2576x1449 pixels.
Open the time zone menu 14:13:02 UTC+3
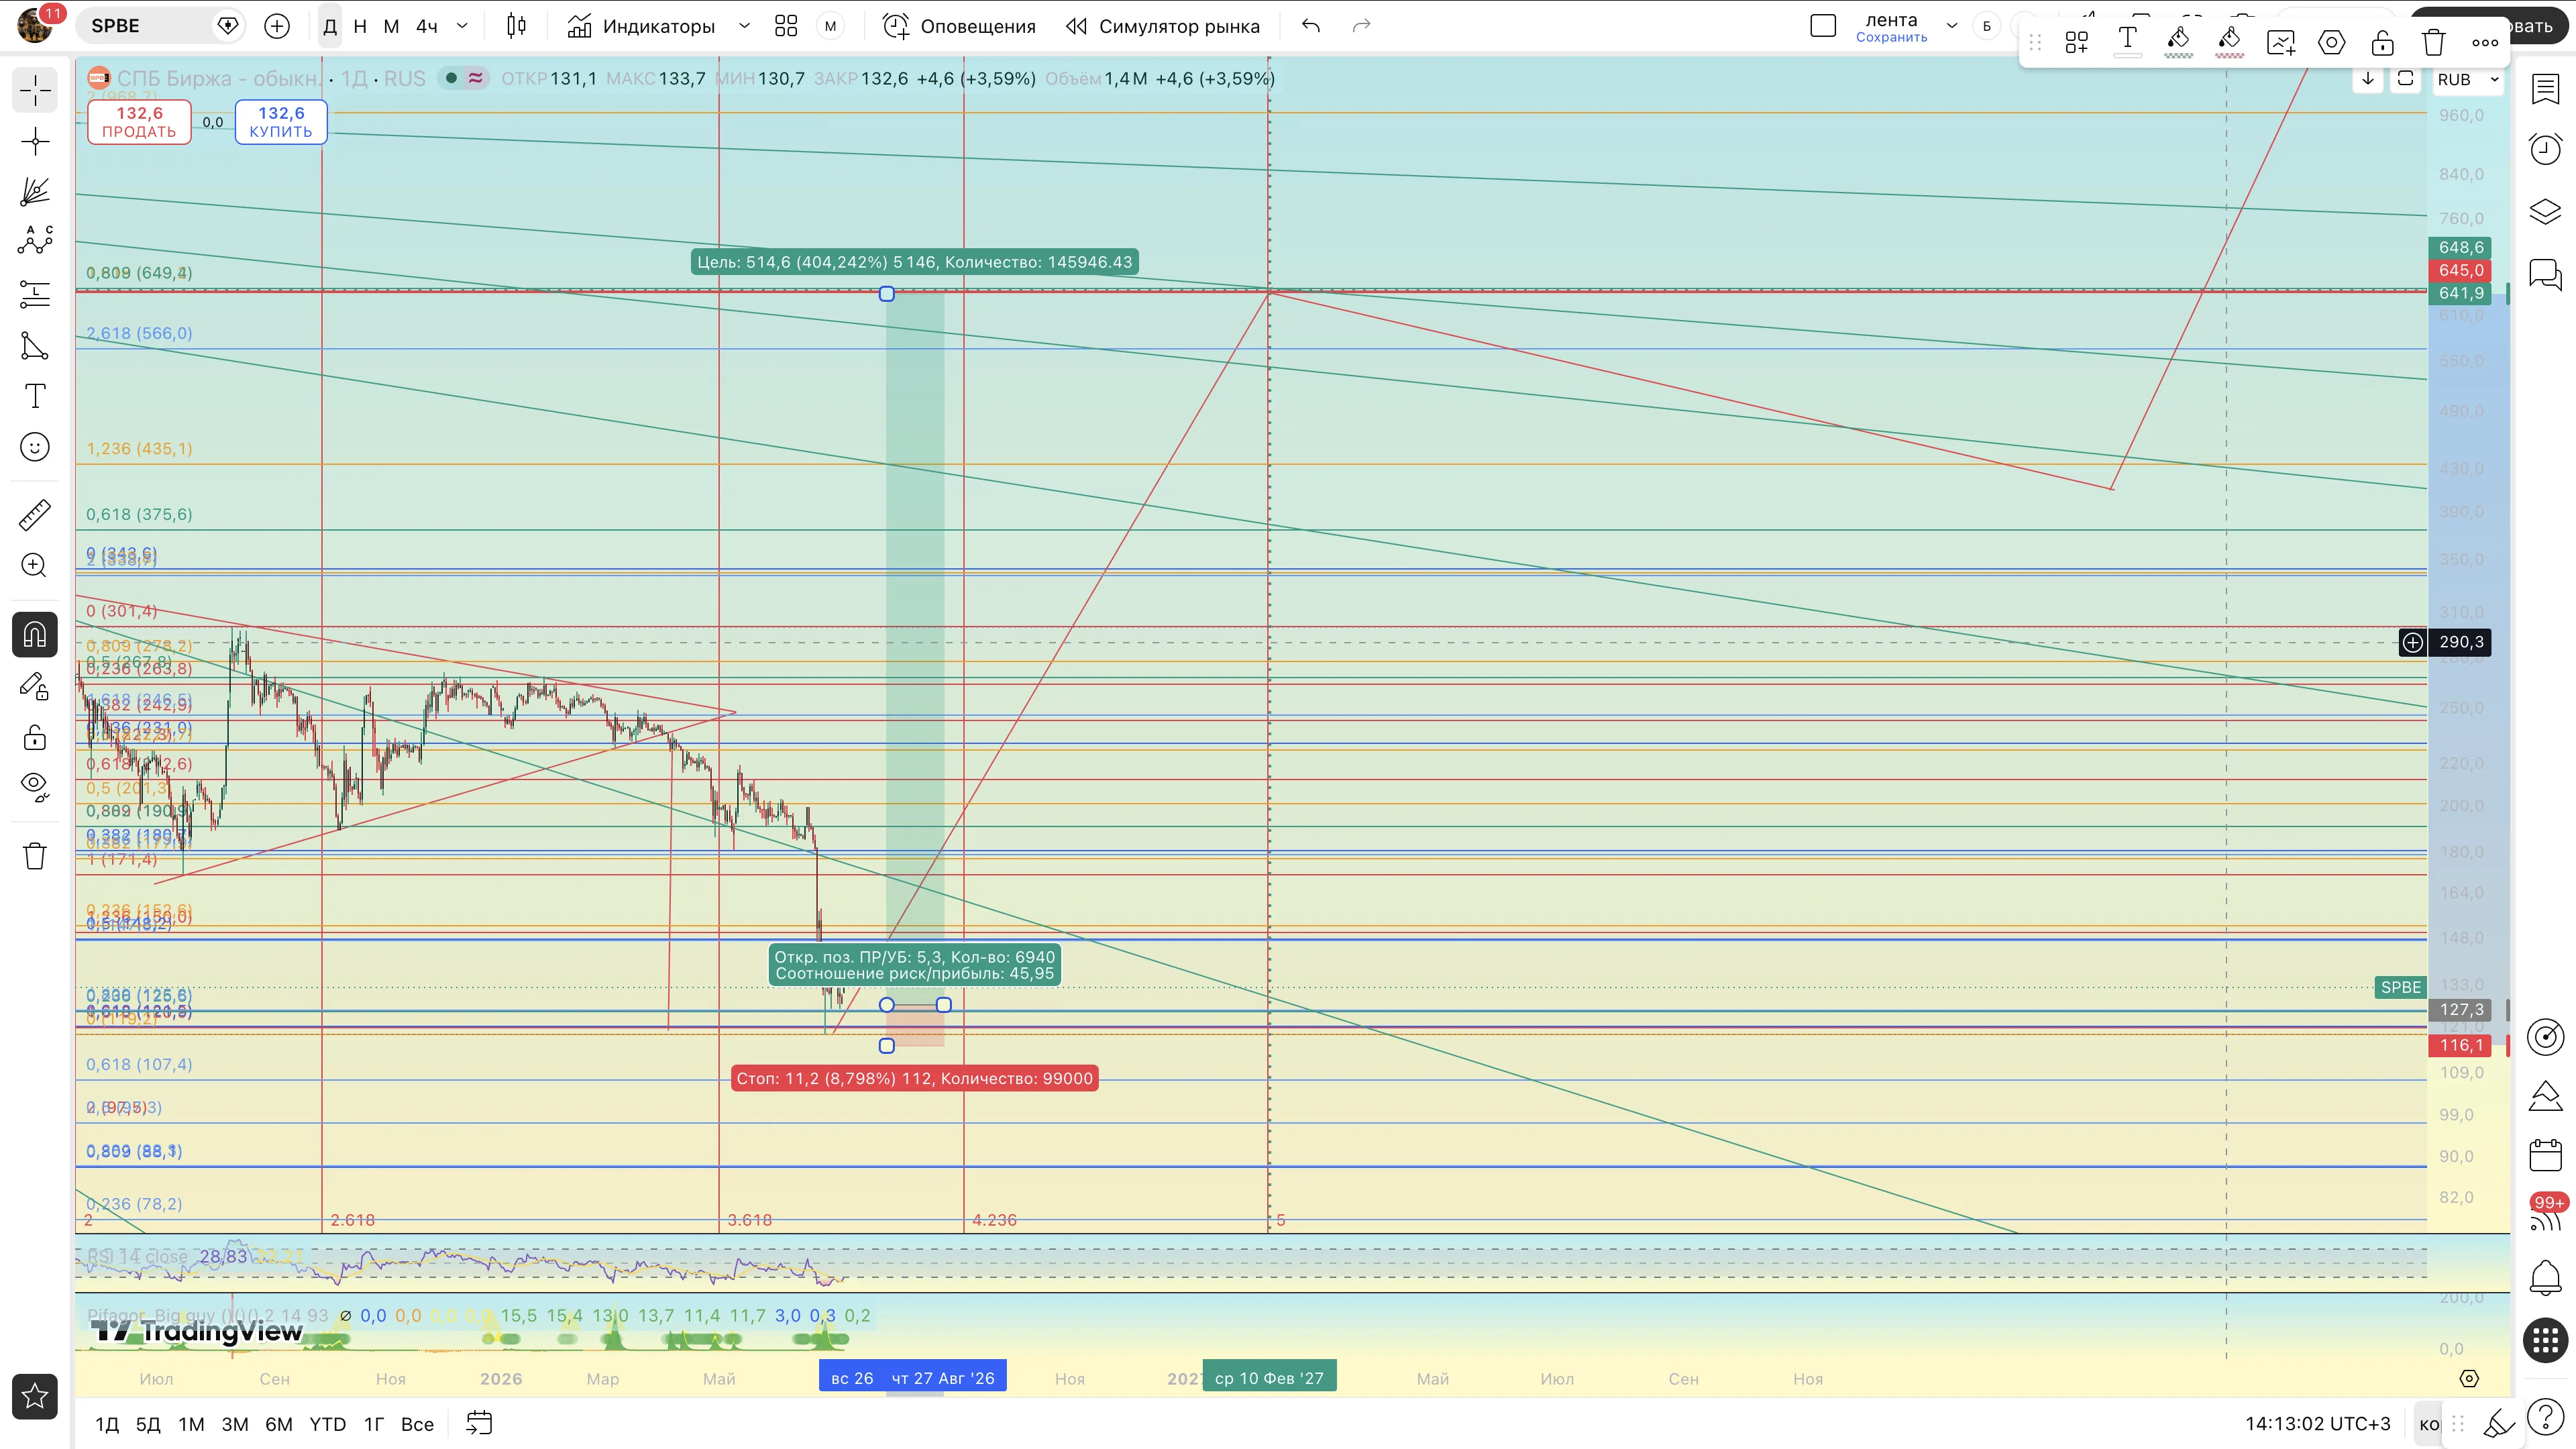(2317, 1424)
